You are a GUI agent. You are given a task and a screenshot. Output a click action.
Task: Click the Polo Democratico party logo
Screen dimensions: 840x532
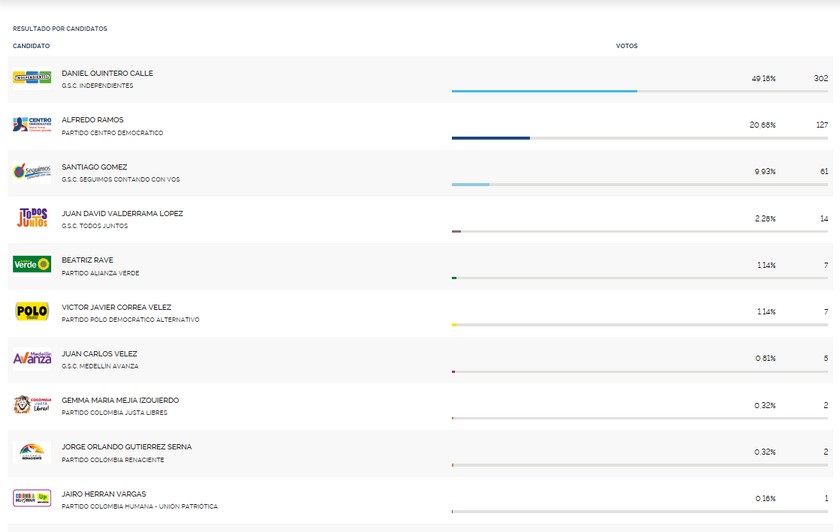(32, 311)
